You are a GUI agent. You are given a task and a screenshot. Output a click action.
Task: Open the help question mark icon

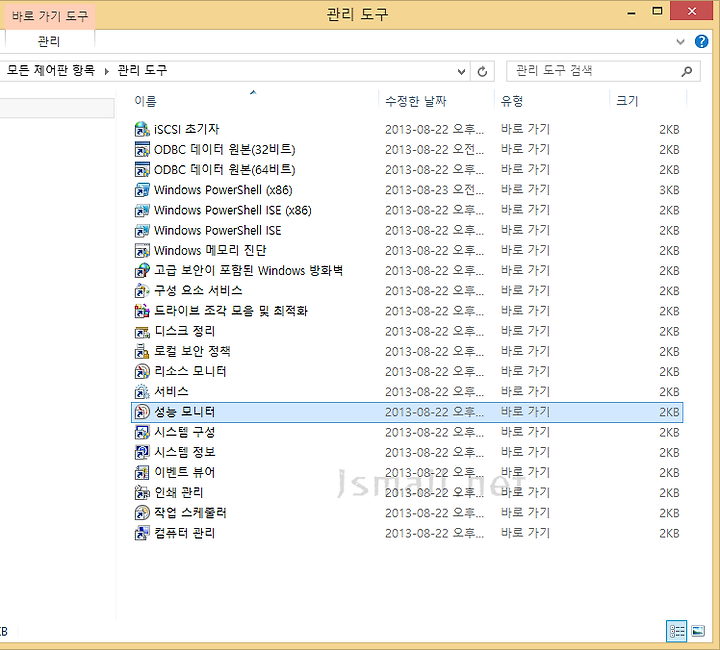(701, 41)
